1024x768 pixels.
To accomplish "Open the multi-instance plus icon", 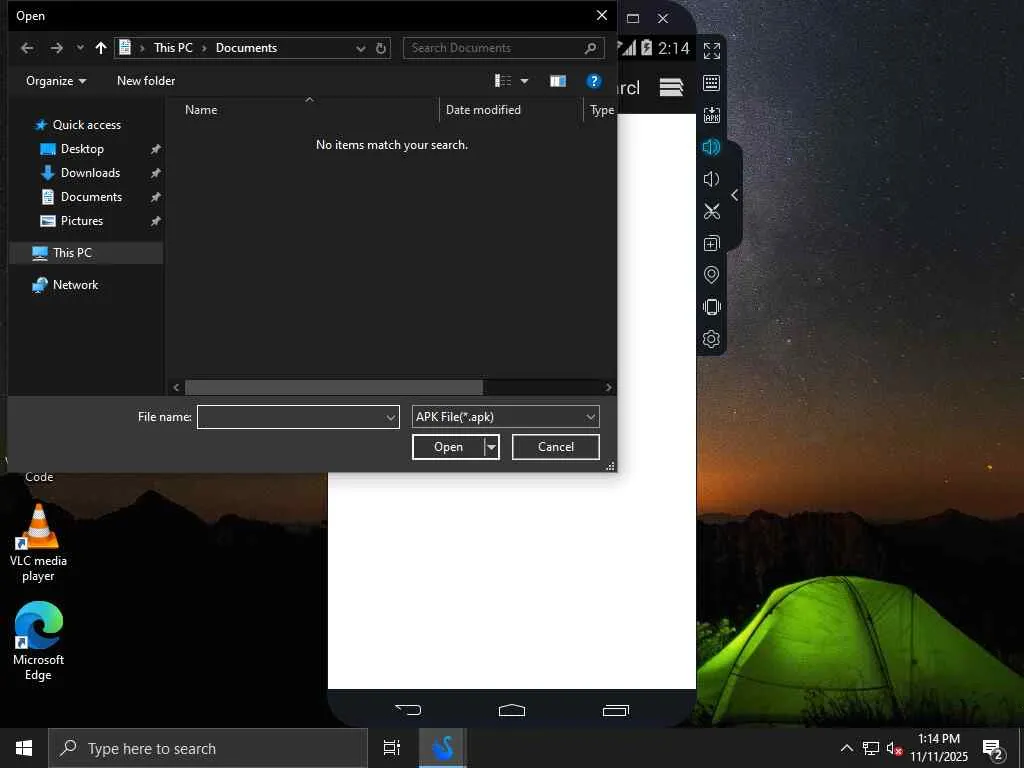I will [x=711, y=243].
